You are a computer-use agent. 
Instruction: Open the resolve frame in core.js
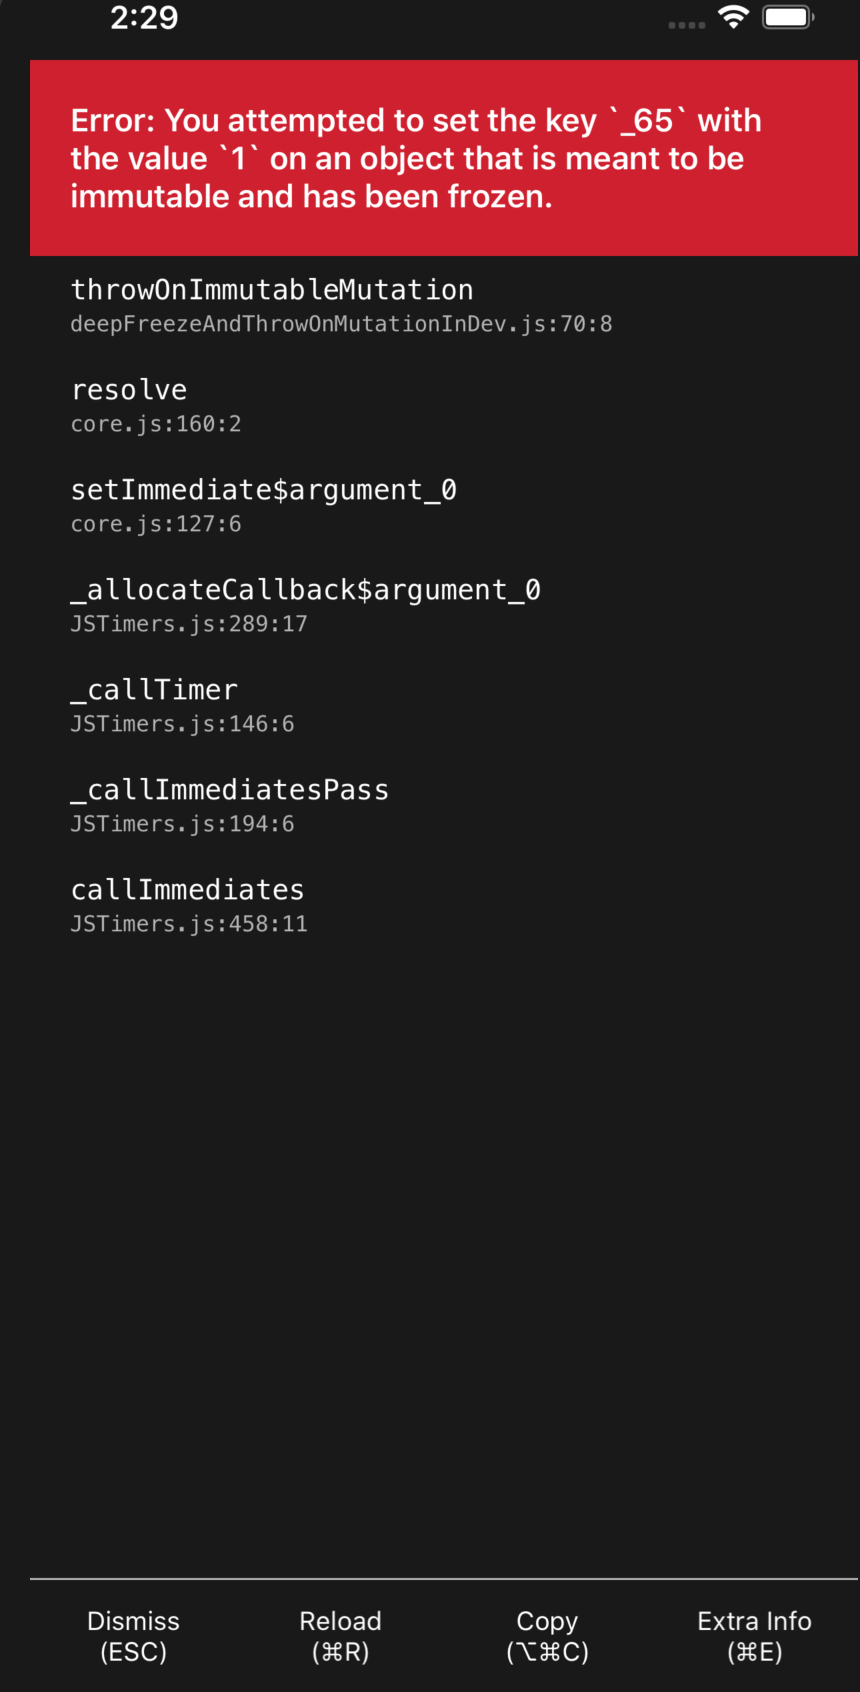128,390
